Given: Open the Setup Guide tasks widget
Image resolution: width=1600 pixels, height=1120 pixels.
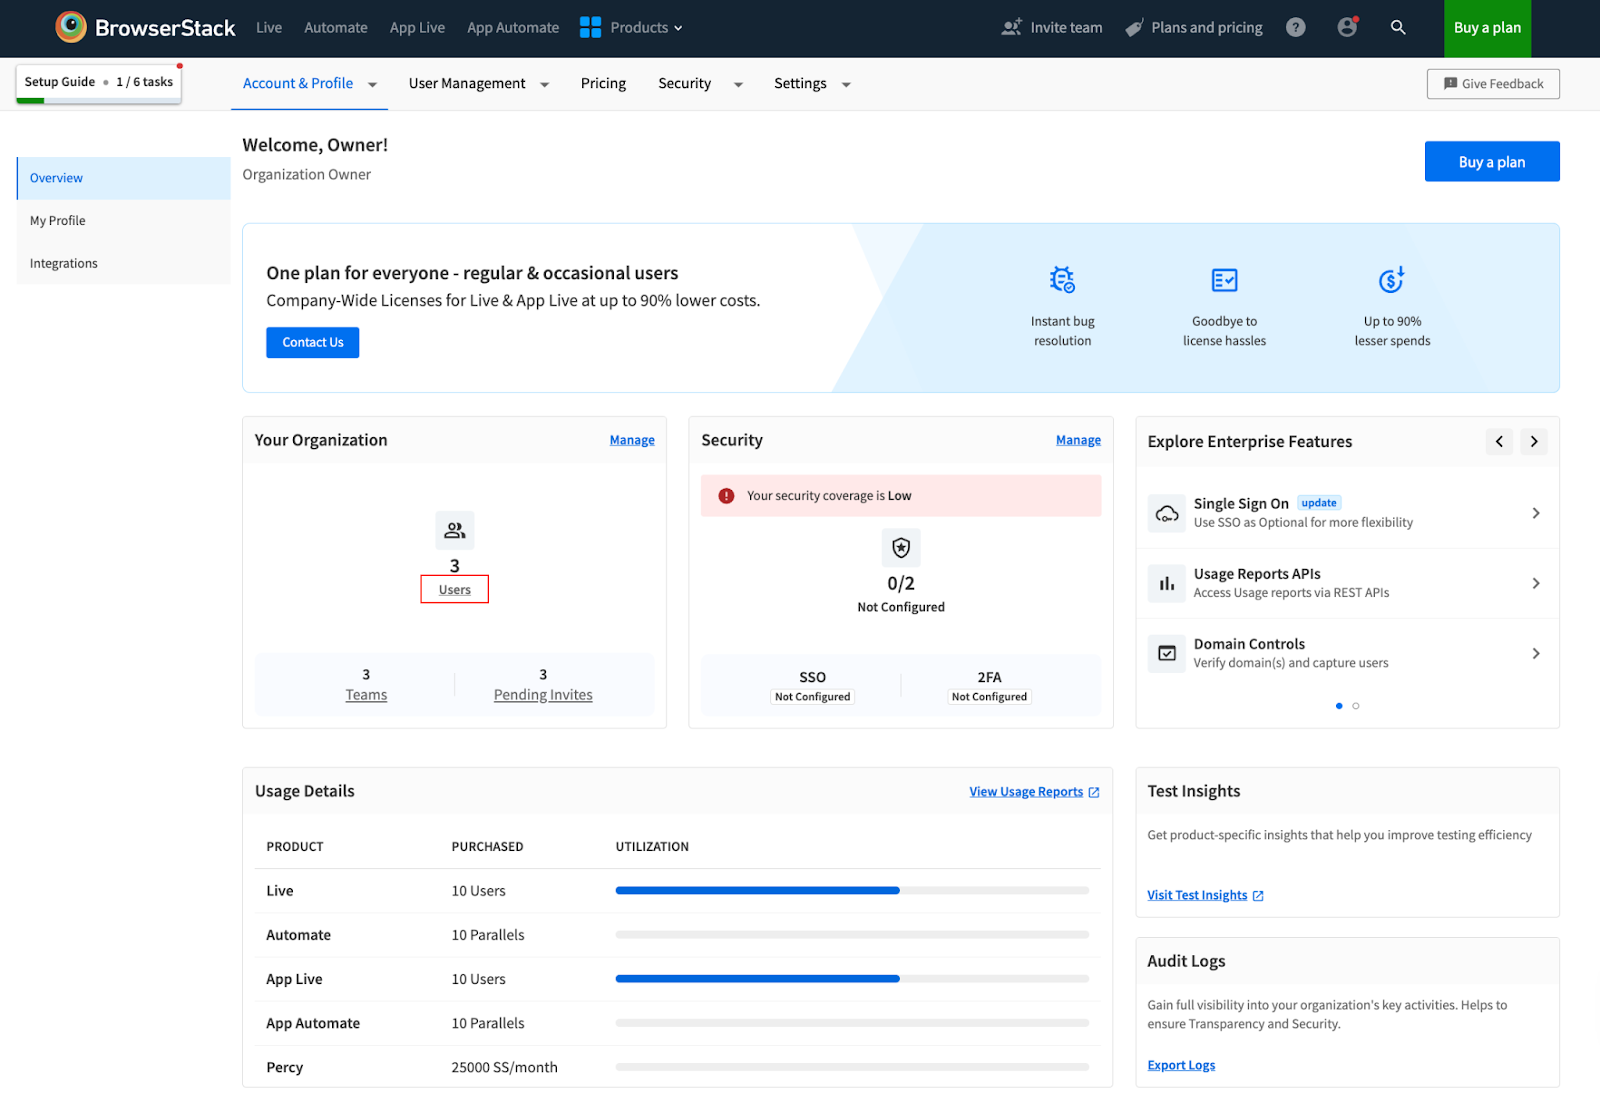Looking at the screenshot, I should [x=98, y=82].
